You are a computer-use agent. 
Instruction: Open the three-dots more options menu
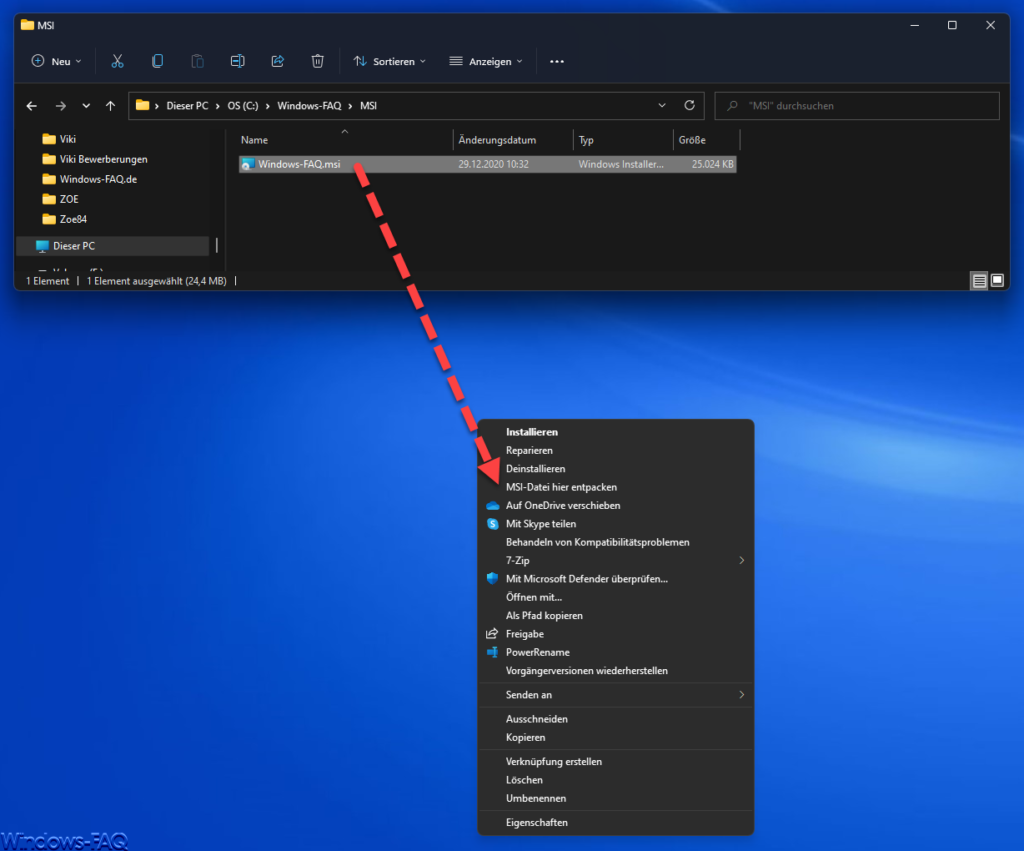557,61
